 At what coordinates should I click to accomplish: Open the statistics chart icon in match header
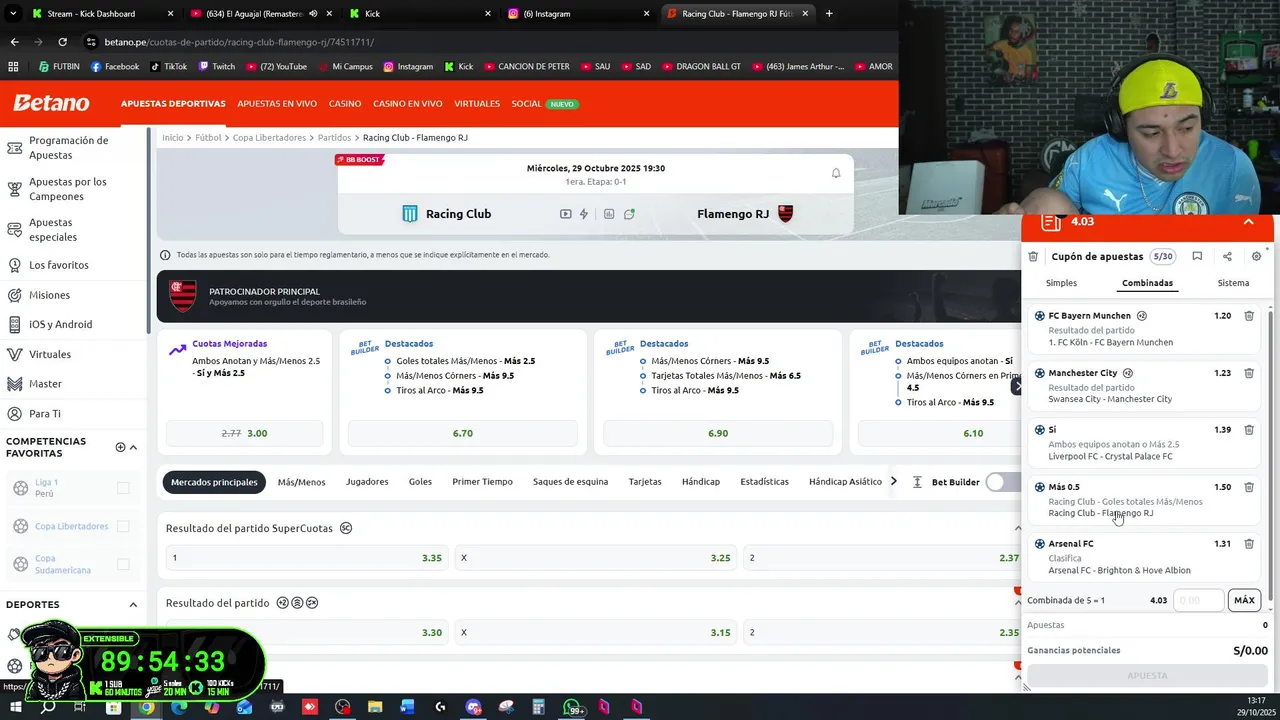coord(609,214)
